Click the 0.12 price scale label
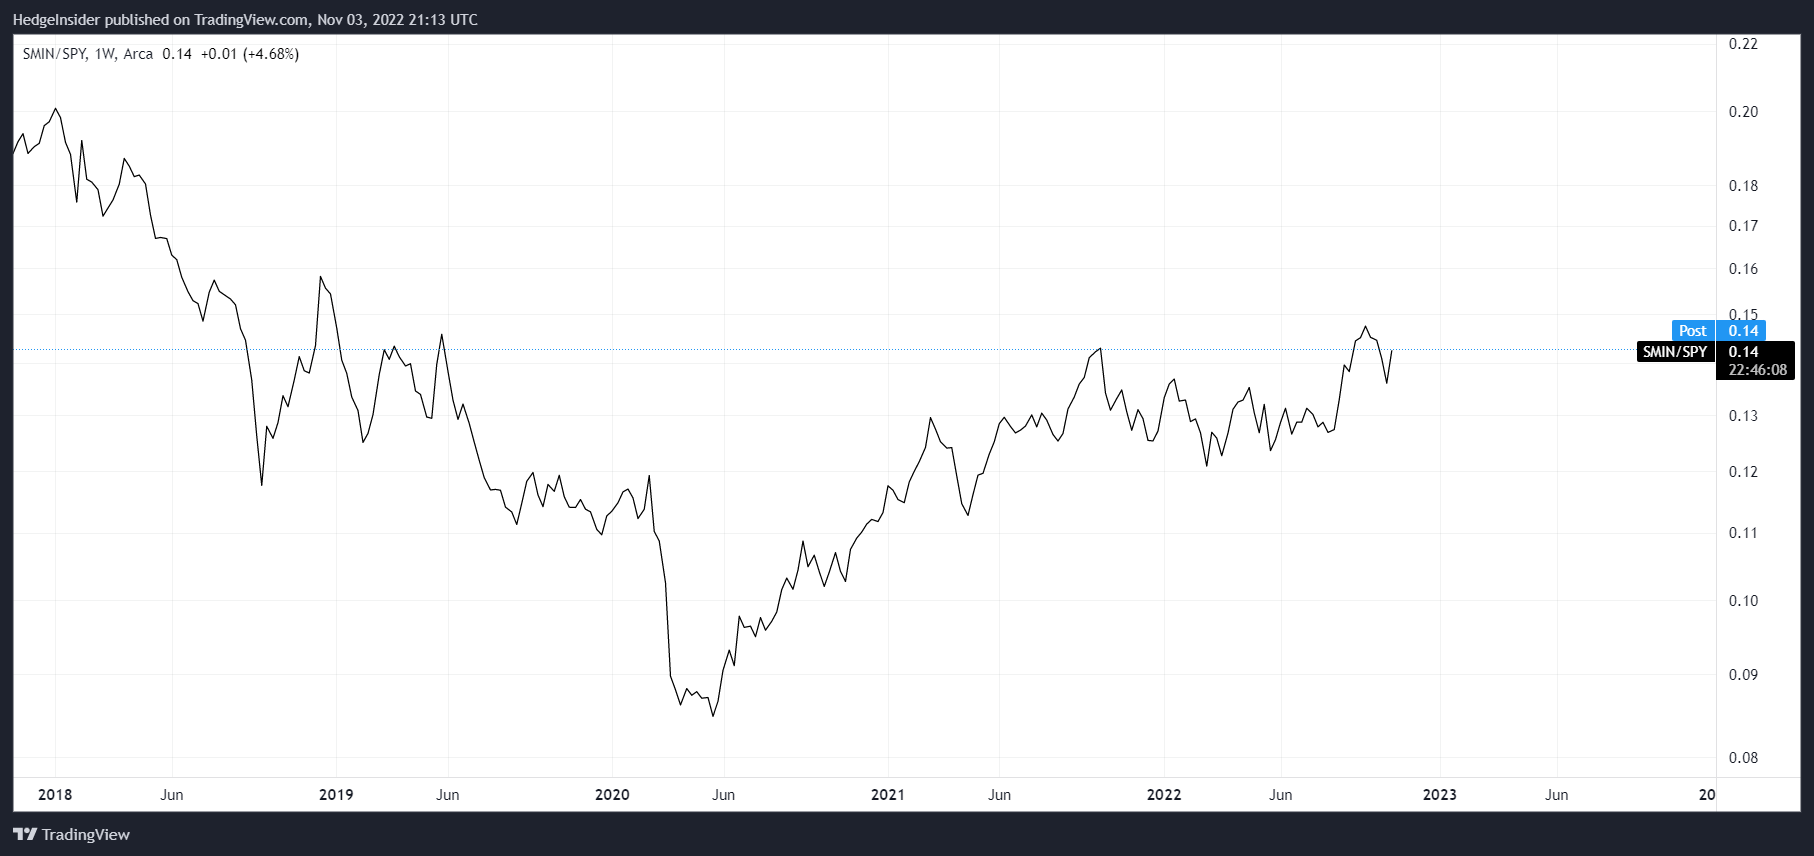This screenshot has height=856, width=1814. point(1743,472)
